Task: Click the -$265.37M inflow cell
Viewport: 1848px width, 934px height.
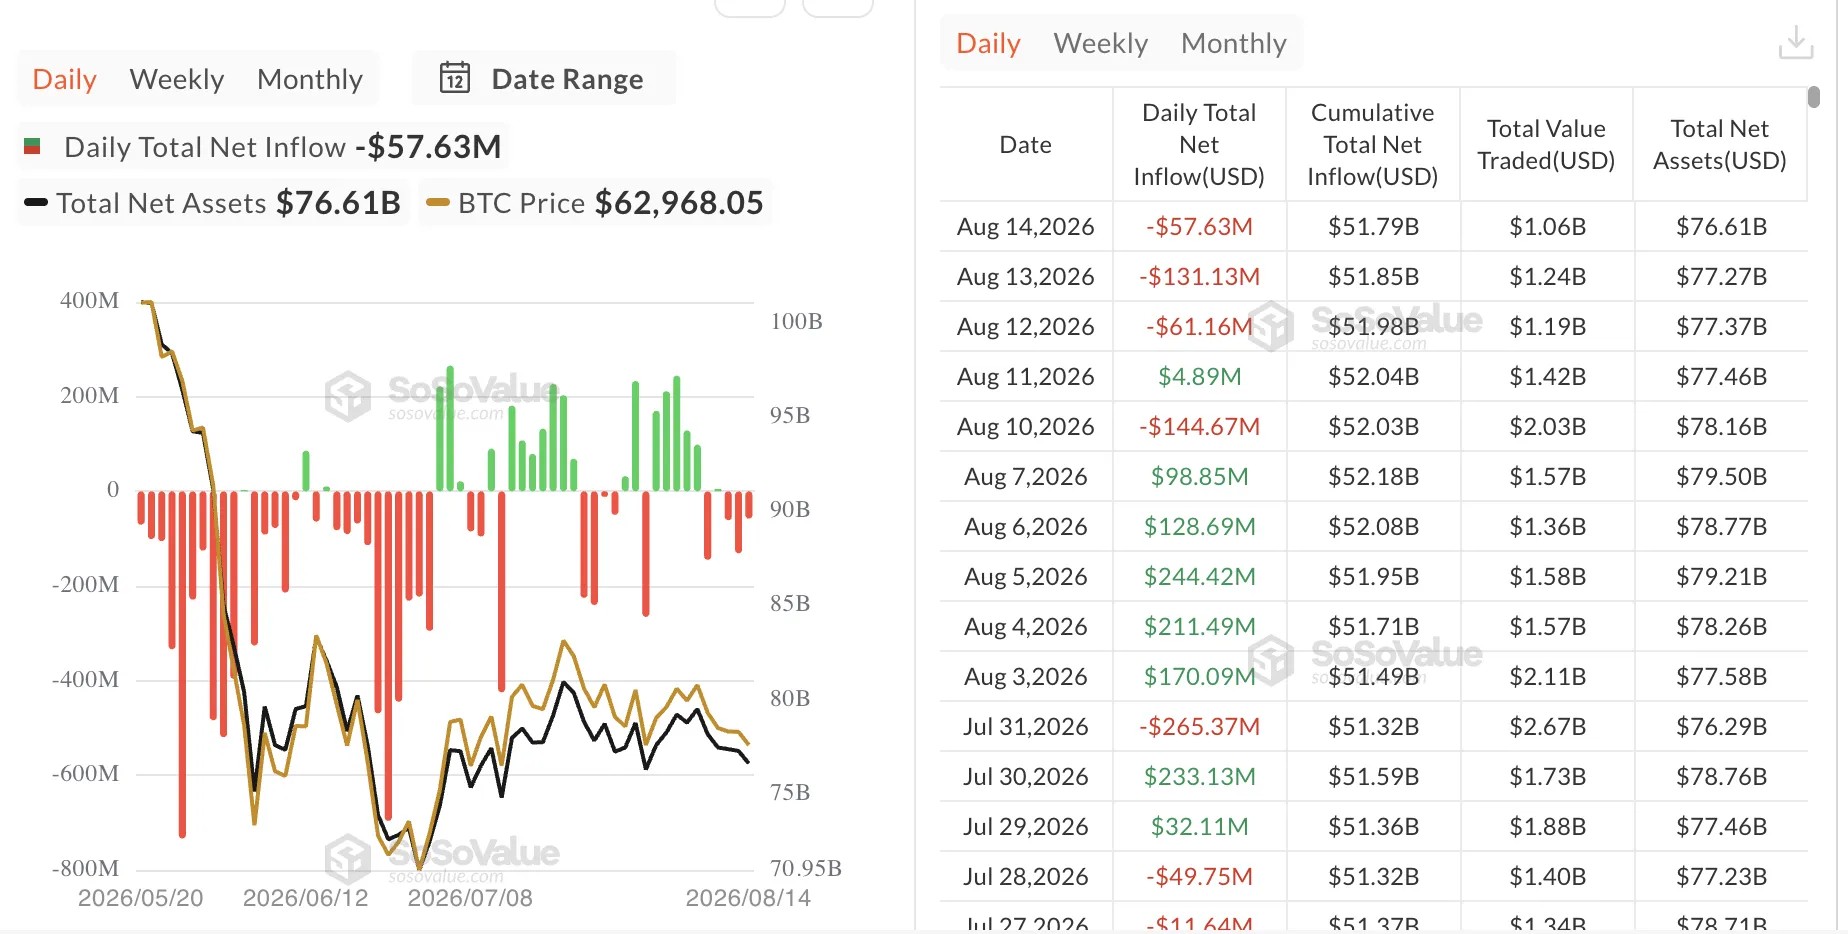Action: [1199, 727]
